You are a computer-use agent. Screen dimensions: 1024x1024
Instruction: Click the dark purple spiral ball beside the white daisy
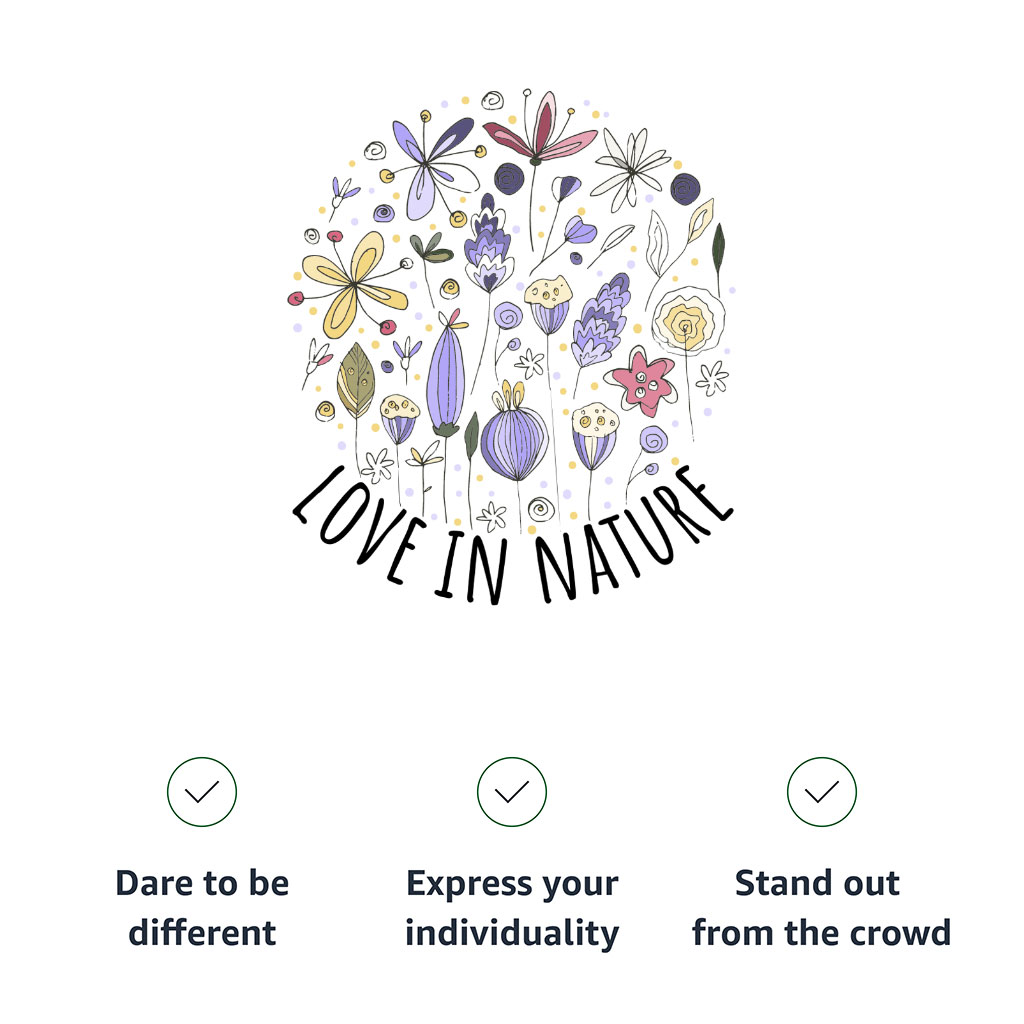coord(684,189)
